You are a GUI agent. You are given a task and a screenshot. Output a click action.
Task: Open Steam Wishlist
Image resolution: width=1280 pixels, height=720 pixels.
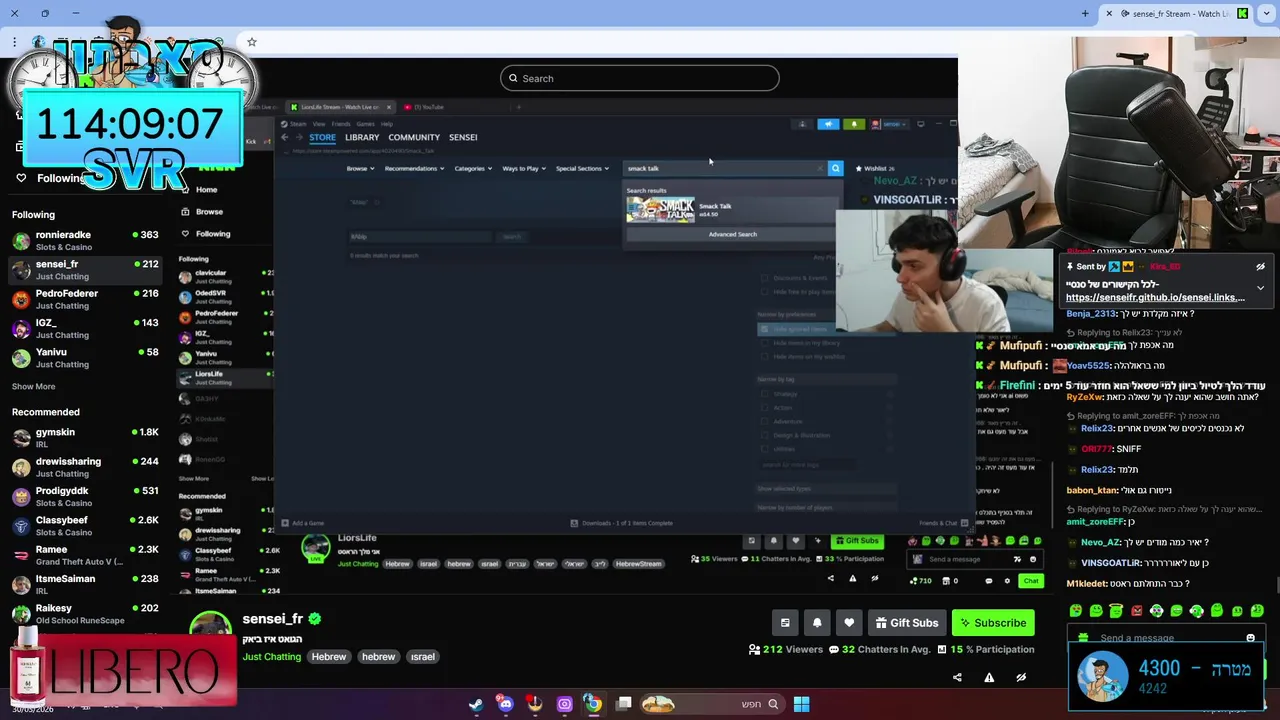pos(875,168)
